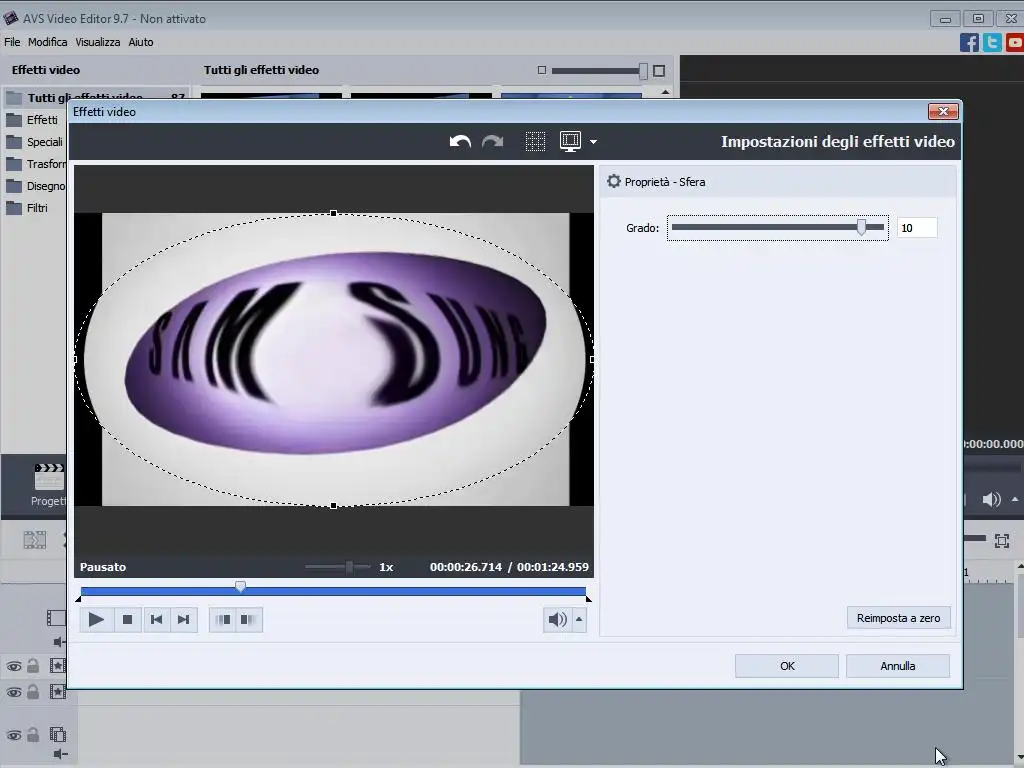Viewport: 1024px width, 768px height.
Task: Click the playback speed slider next to 1x
Action: click(x=349, y=567)
